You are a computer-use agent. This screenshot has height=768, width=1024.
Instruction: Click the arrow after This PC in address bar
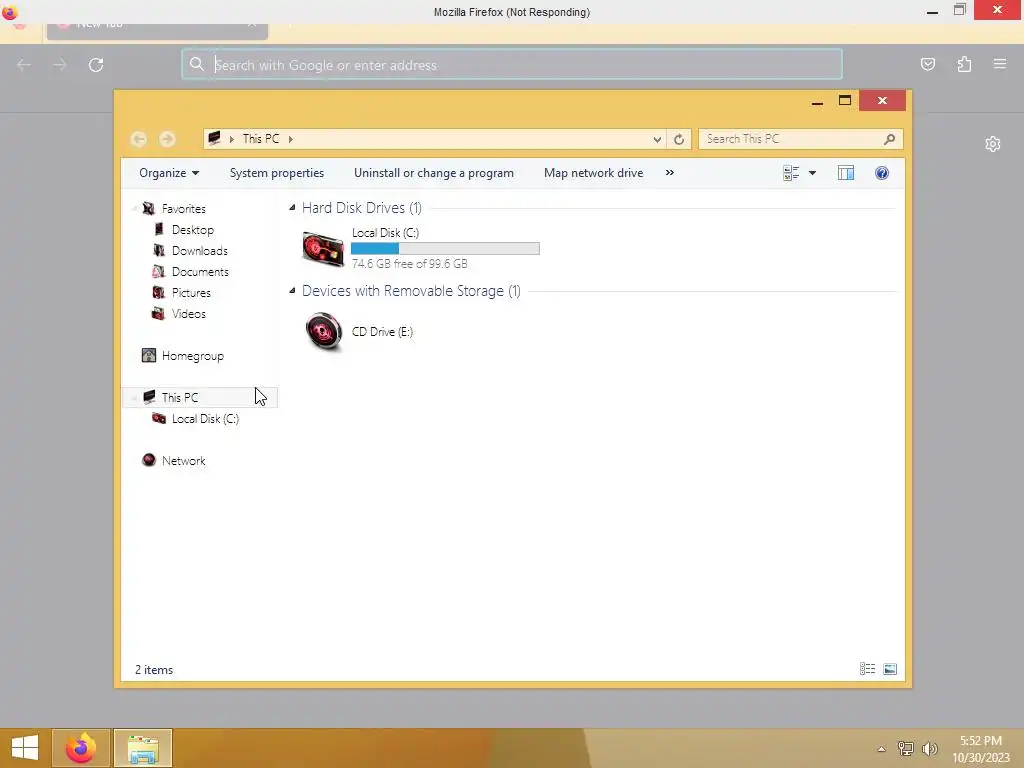pyautogui.click(x=291, y=139)
